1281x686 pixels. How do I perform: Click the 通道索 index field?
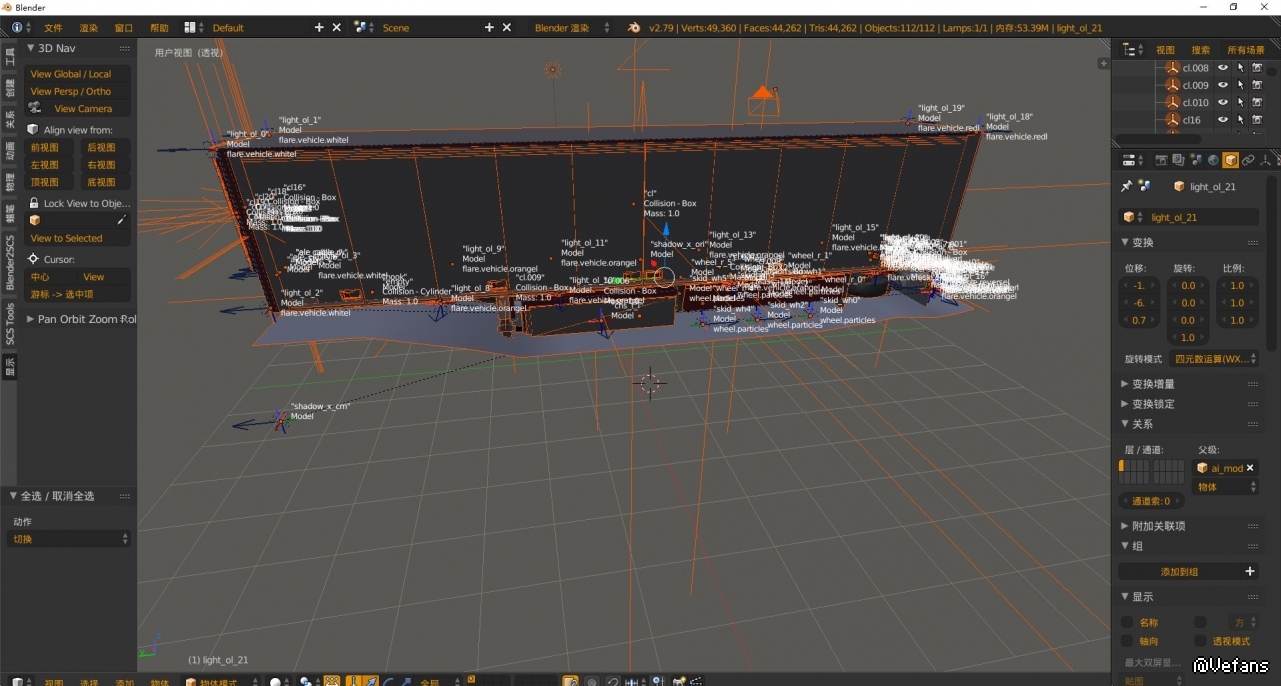point(1151,501)
